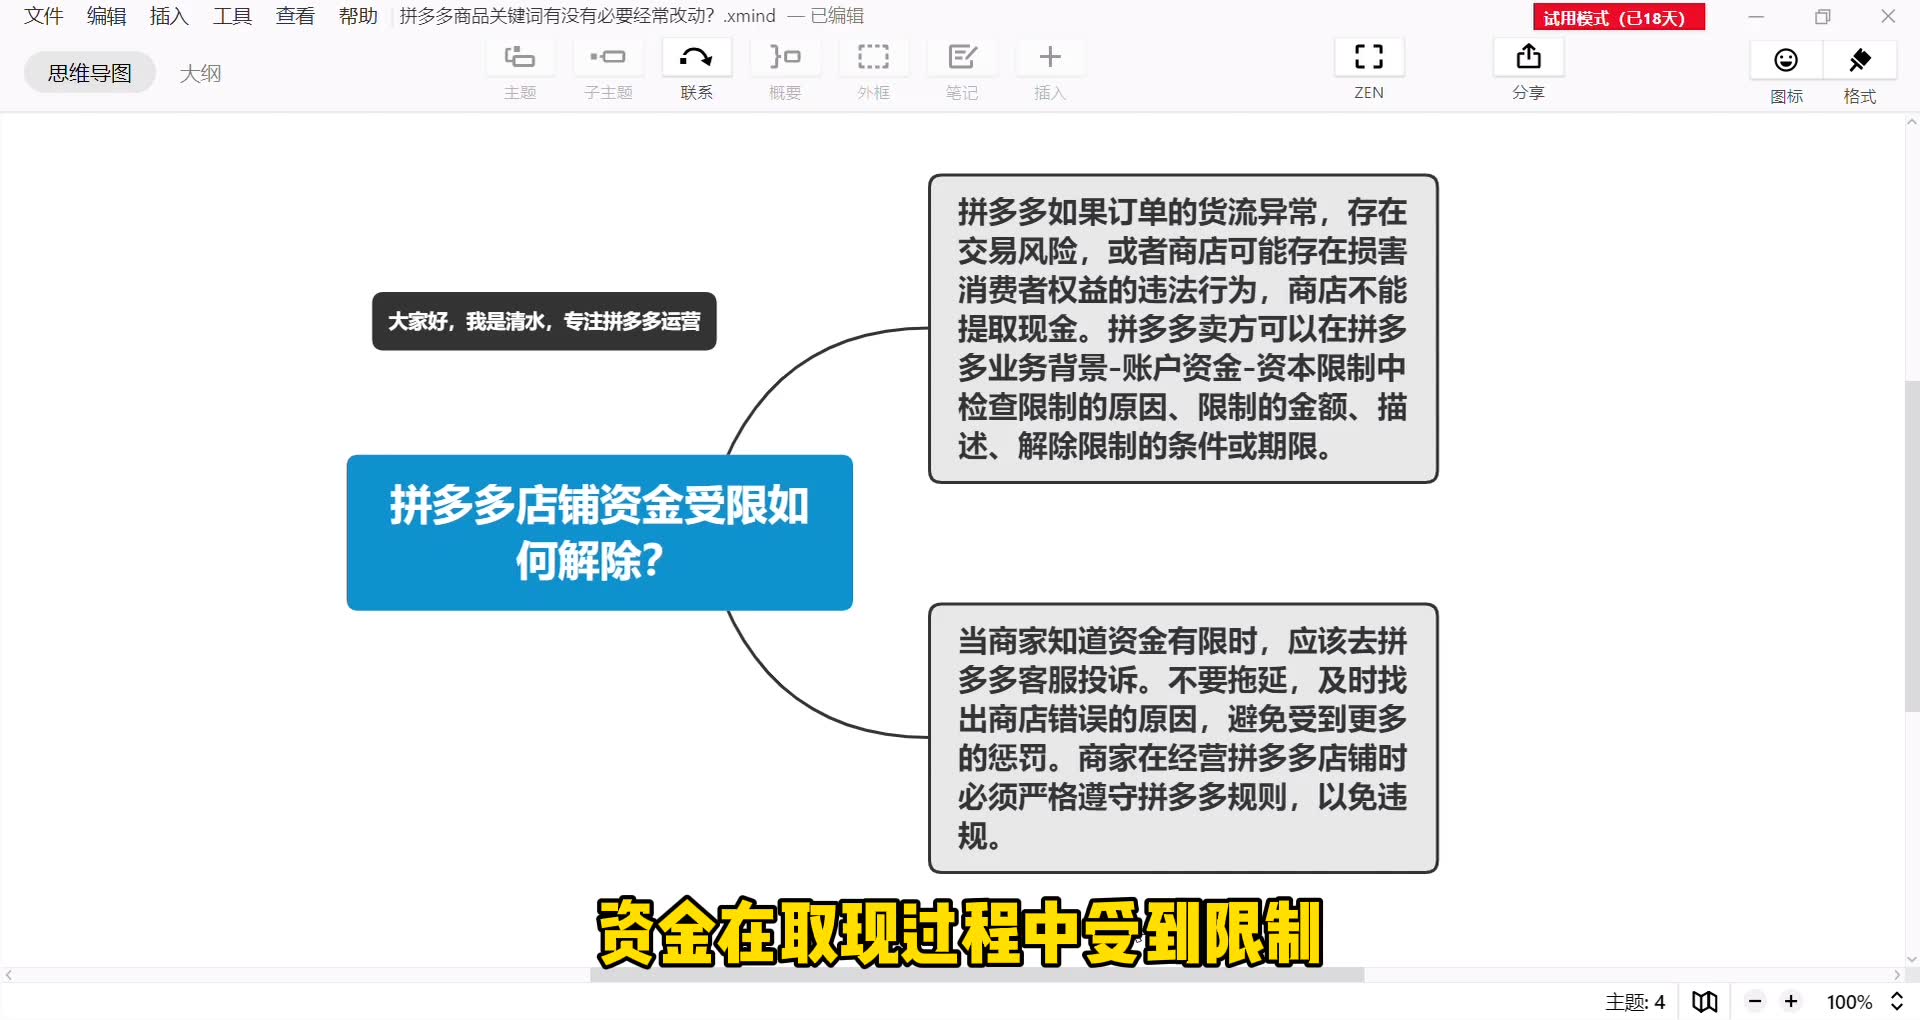Viewport: 1920px width, 1020px height.
Task: Open the 笔记 notes tool
Action: click(962, 58)
